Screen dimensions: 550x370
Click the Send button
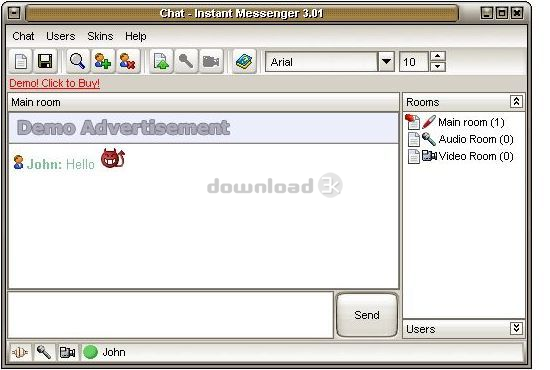click(367, 315)
